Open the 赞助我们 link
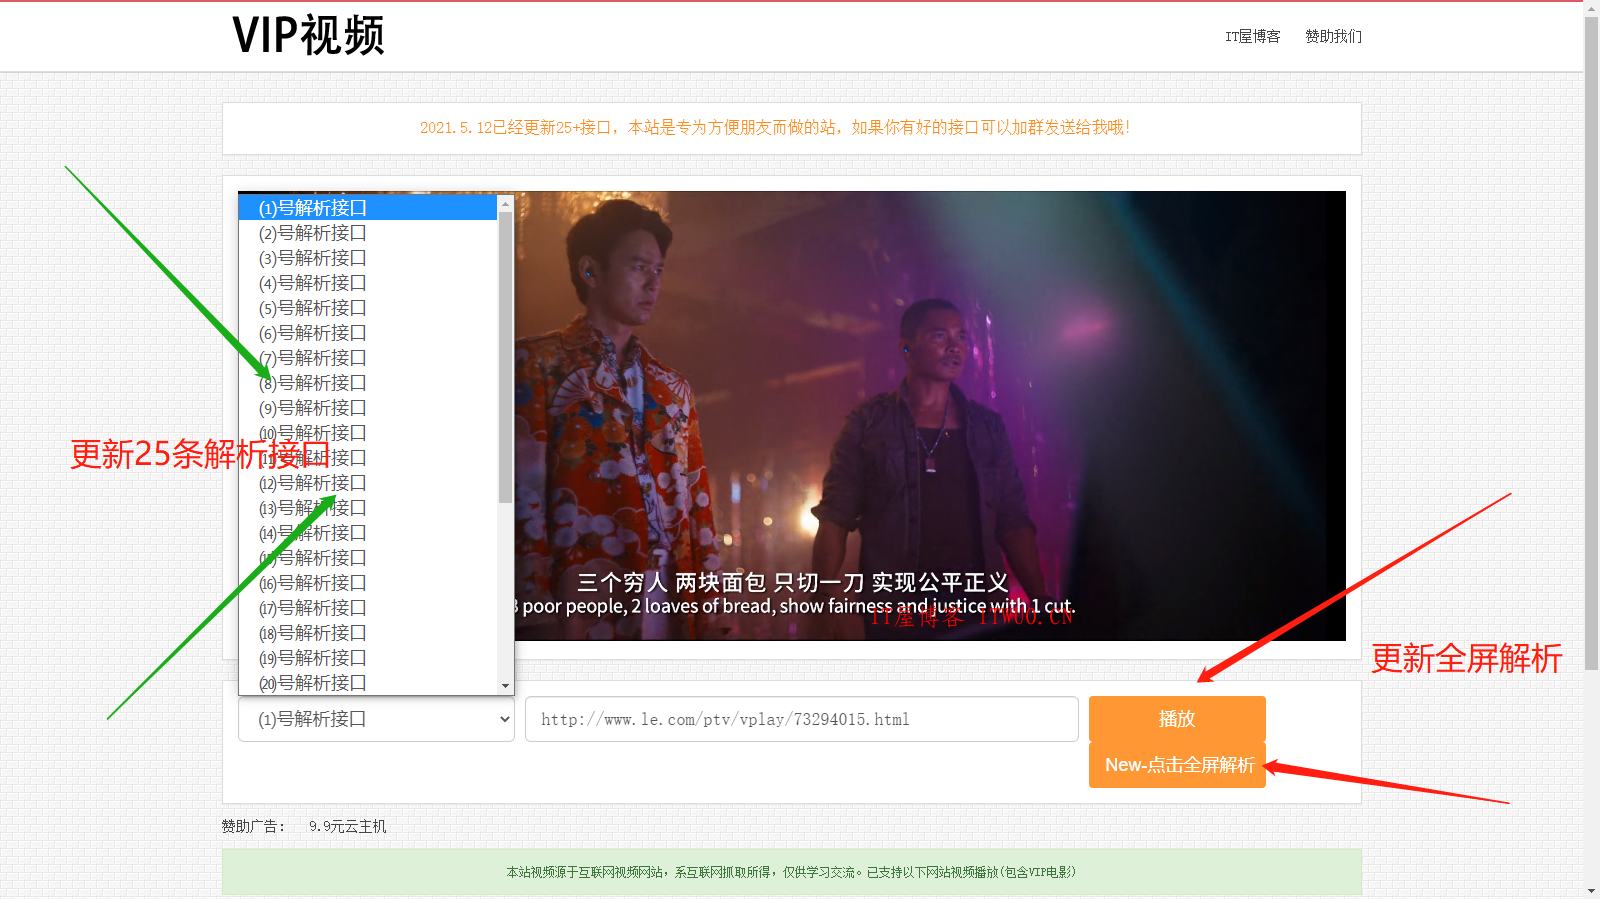Image resolution: width=1600 pixels, height=899 pixels. [x=1333, y=36]
